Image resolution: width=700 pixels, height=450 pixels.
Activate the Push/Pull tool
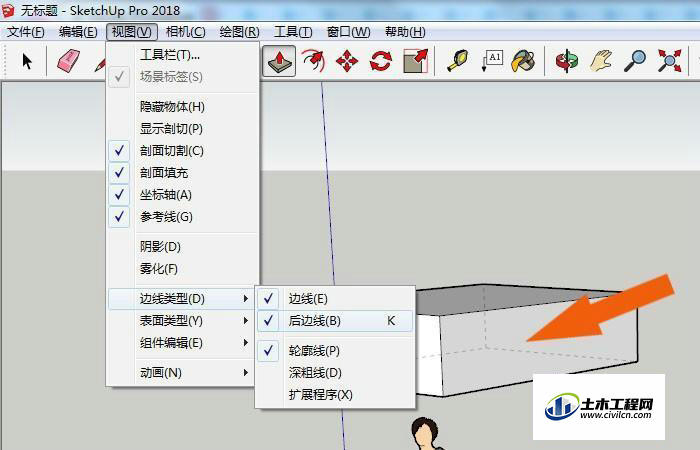pos(279,61)
